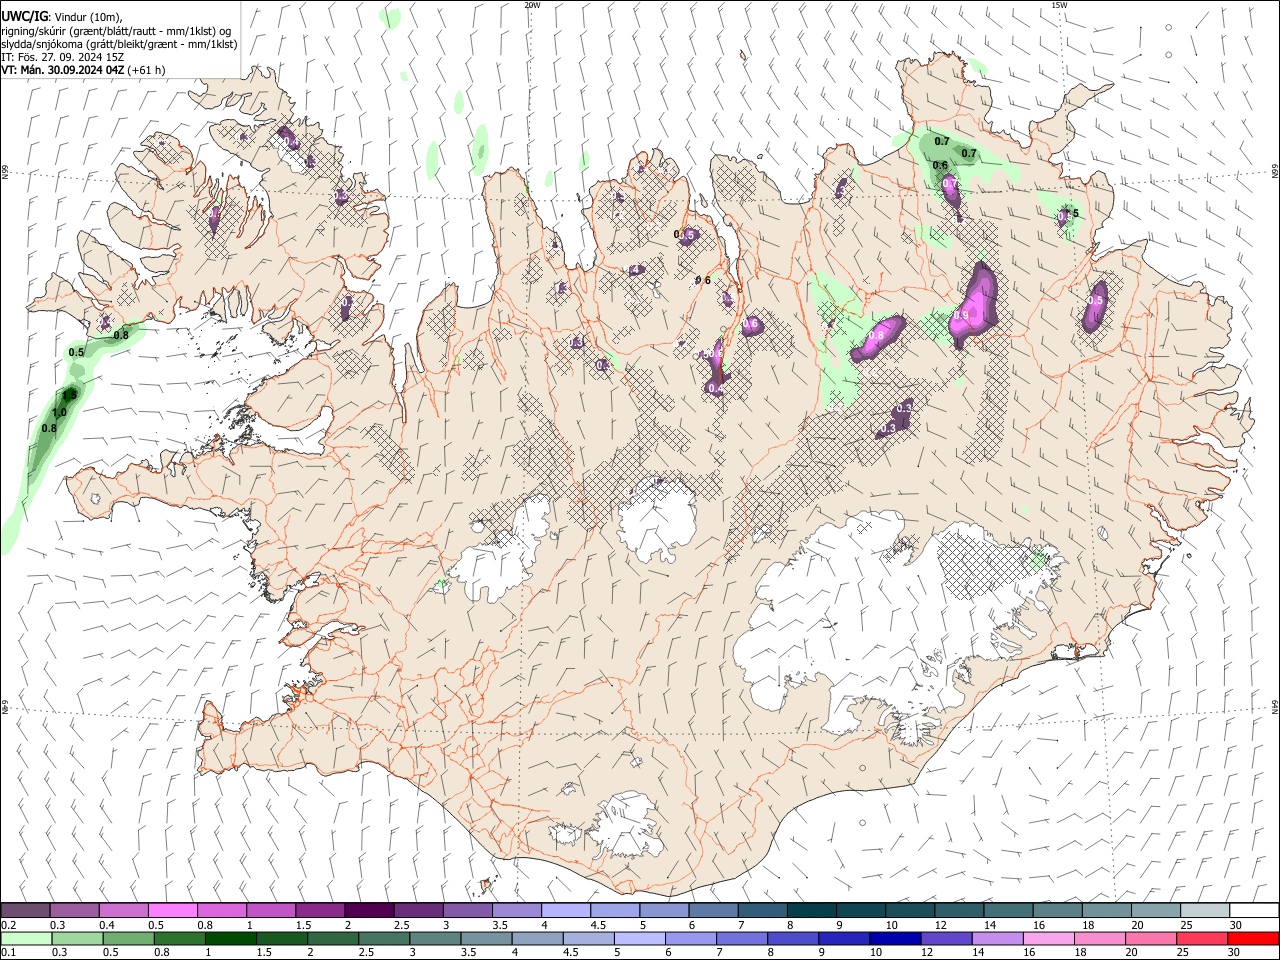Click the '0.2' label under the top scale
Image resolution: width=1280 pixels, height=960 pixels.
click(9, 925)
